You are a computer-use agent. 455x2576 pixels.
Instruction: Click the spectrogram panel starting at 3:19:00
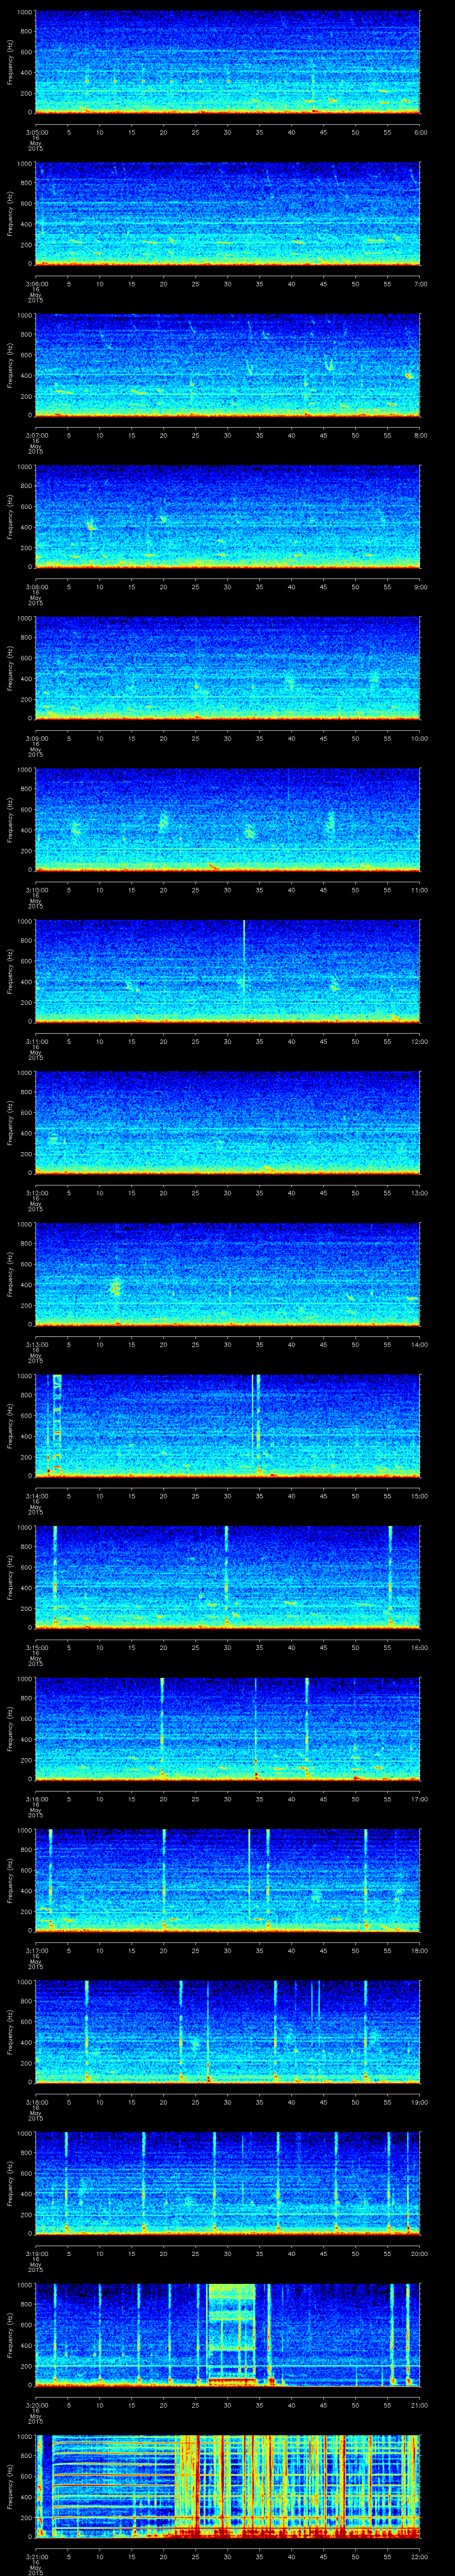[x=228, y=2183]
